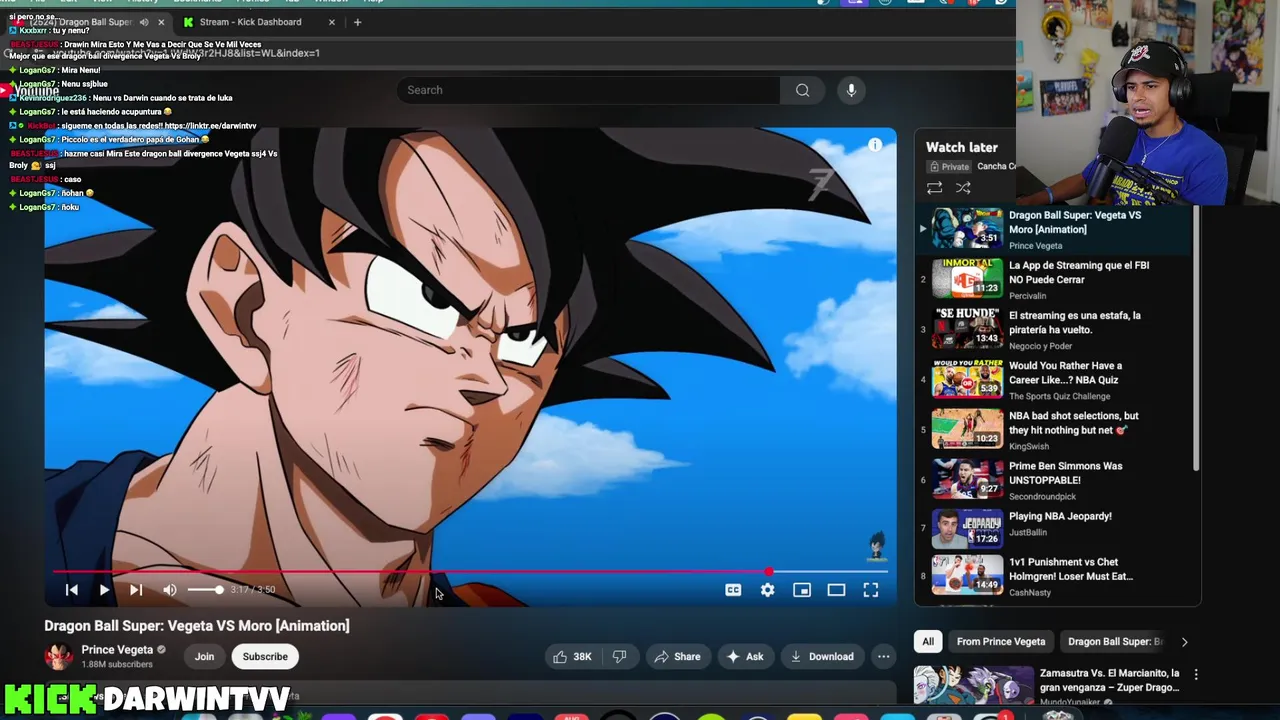1280x720 pixels.
Task: Toggle theater mode view
Action: tap(836, 590)
